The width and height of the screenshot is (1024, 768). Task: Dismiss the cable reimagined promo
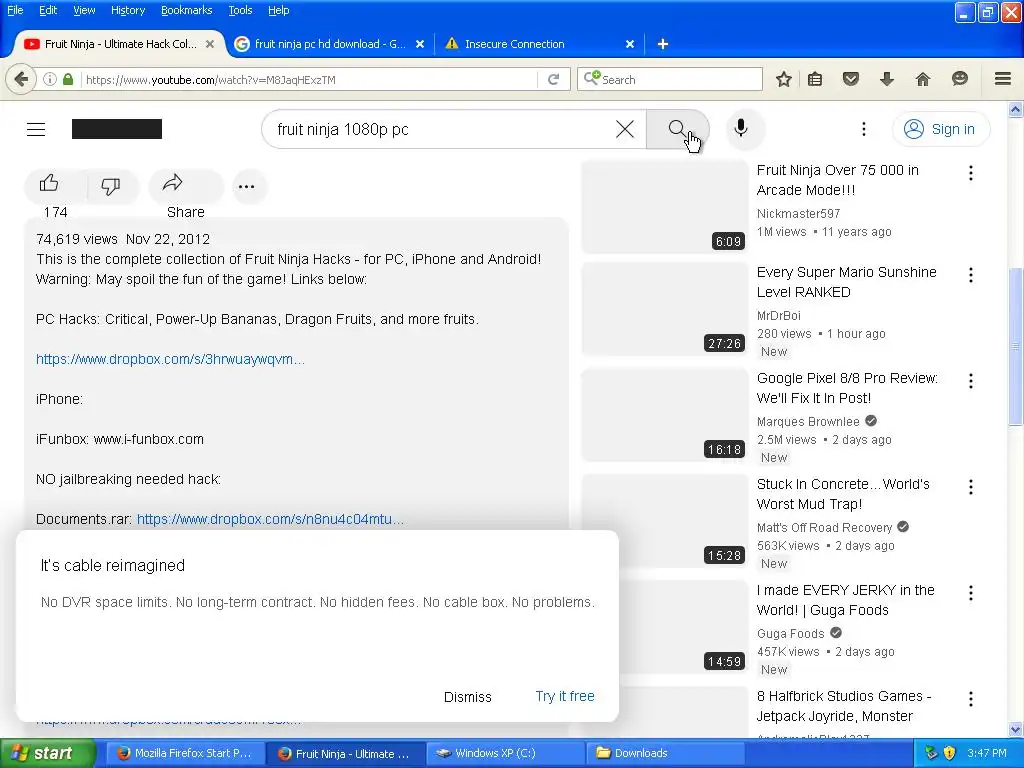(x=468, y=697)
